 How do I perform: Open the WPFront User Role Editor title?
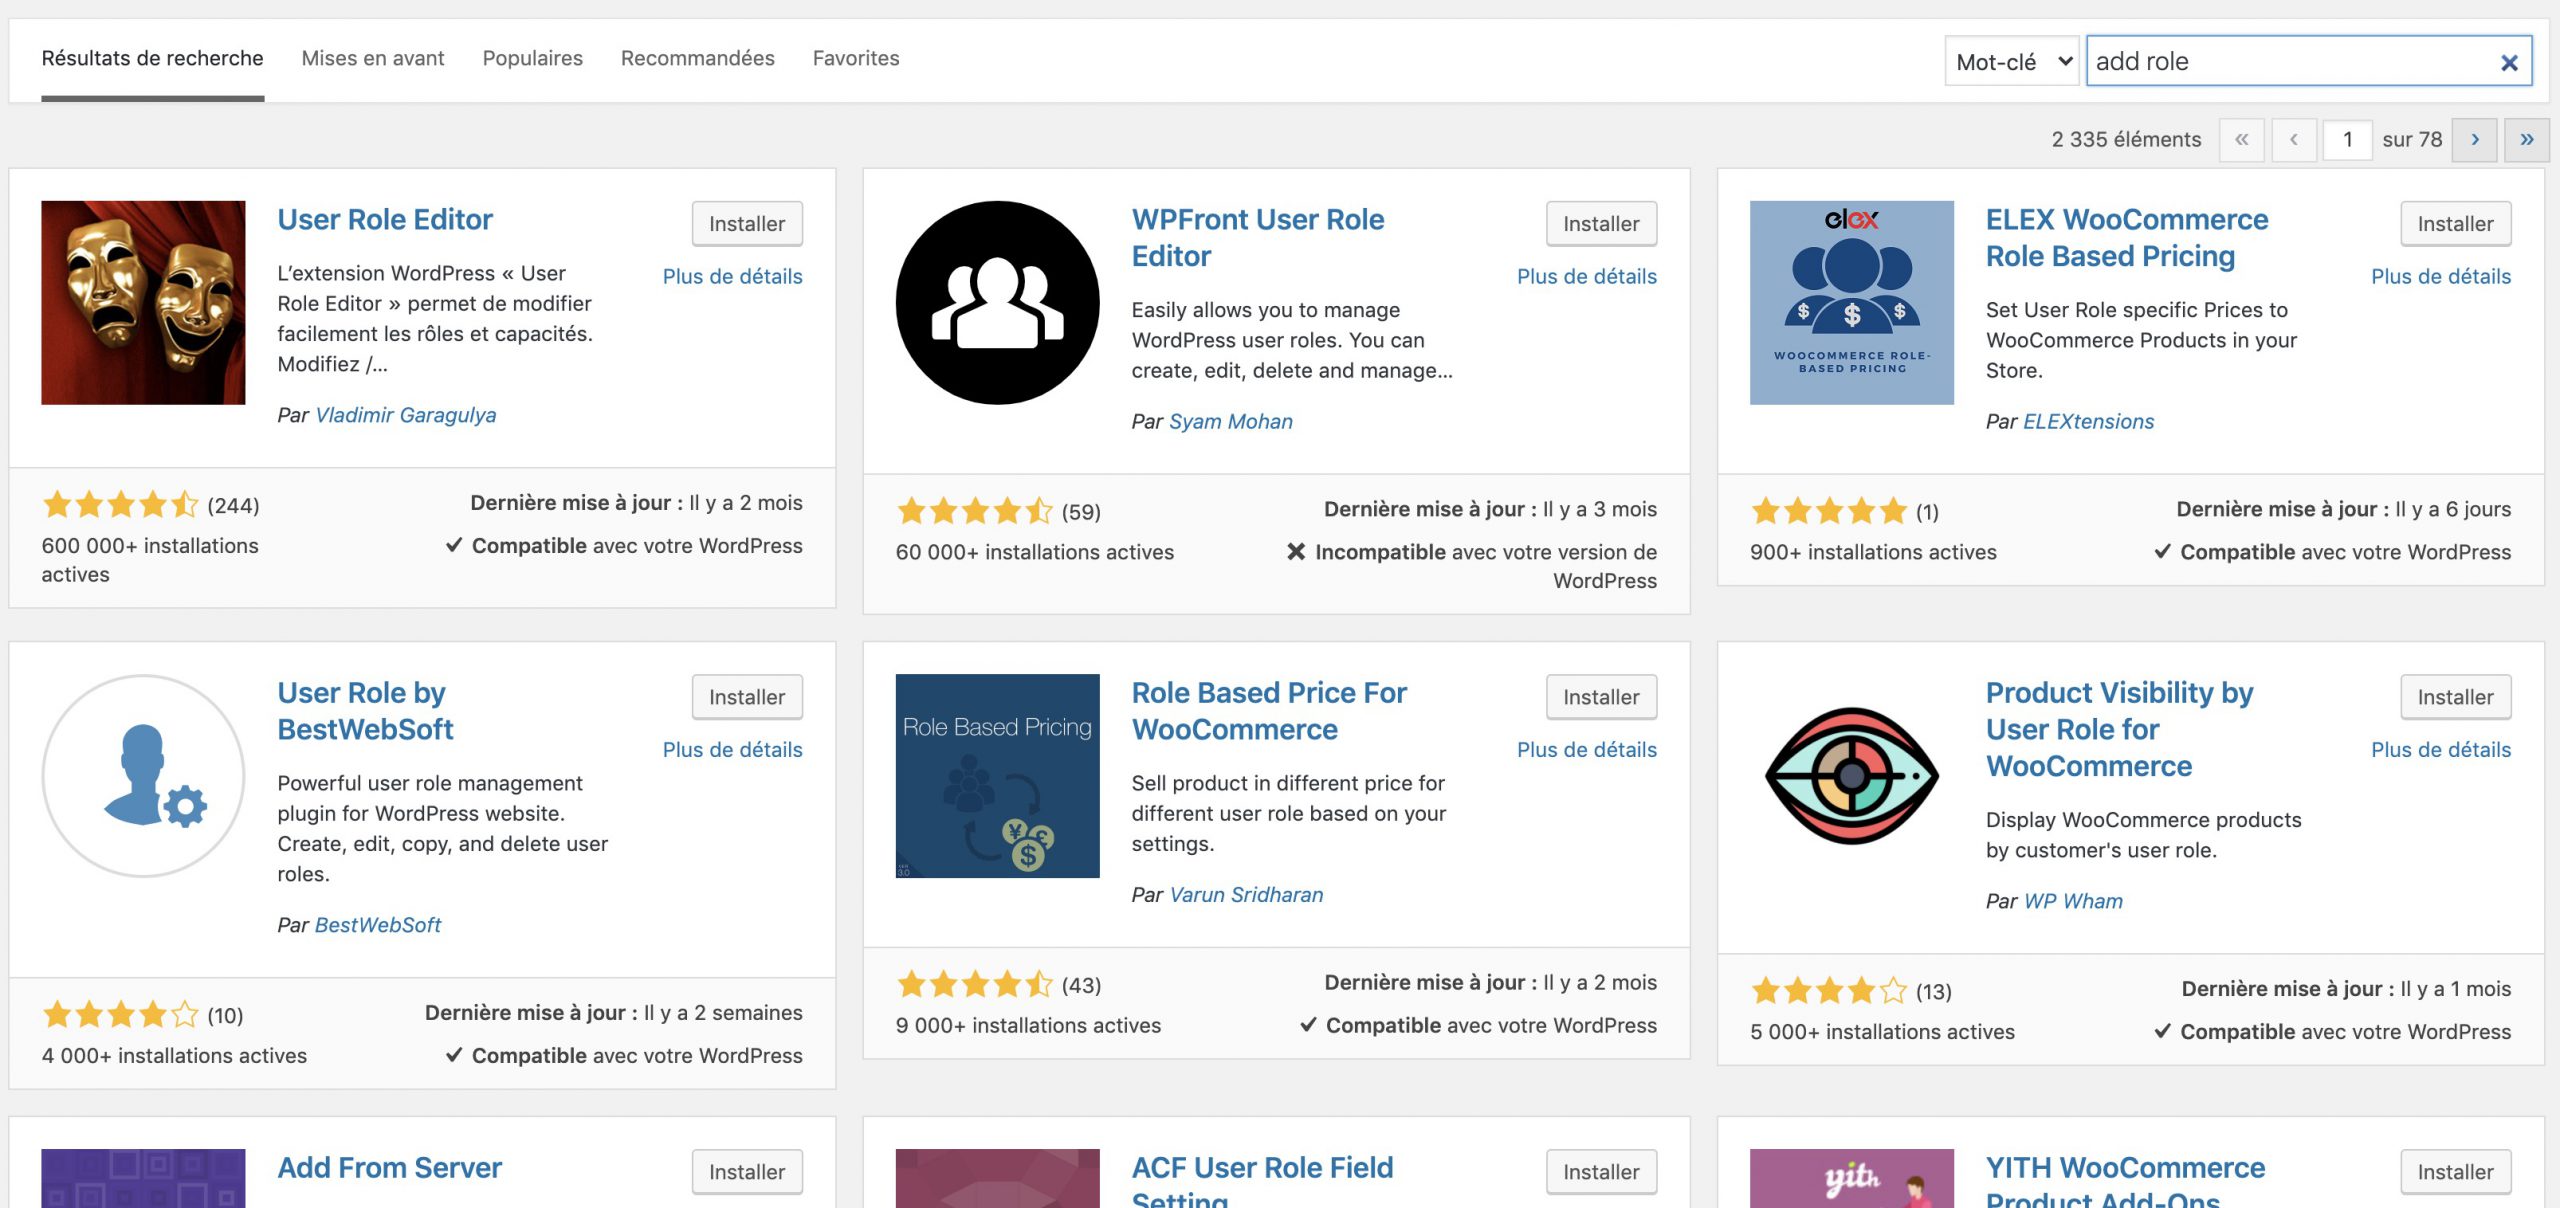1257,237
